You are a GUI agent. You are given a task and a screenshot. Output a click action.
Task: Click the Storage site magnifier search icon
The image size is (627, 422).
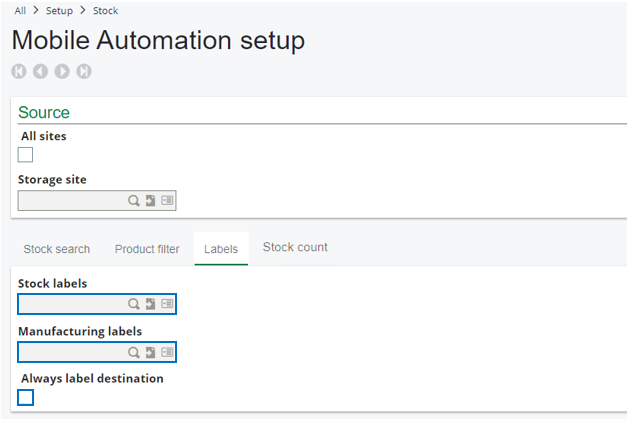pyautogui.click(x=133, y=201)
